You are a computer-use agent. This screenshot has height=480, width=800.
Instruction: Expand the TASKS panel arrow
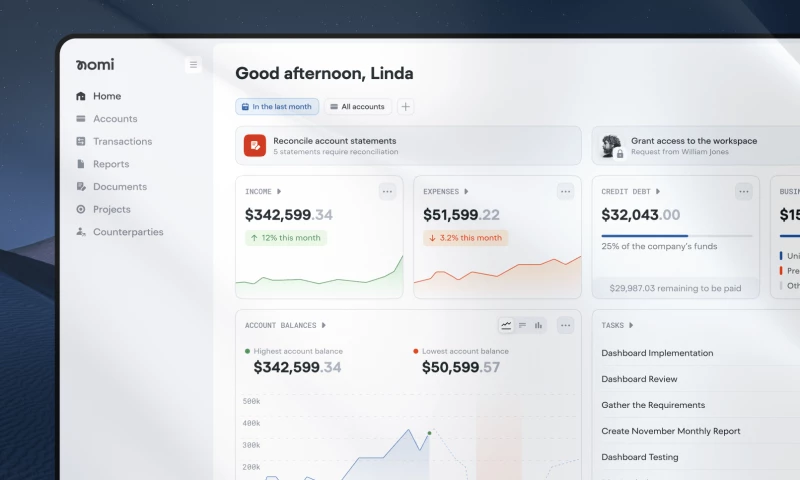coord(631,325)
